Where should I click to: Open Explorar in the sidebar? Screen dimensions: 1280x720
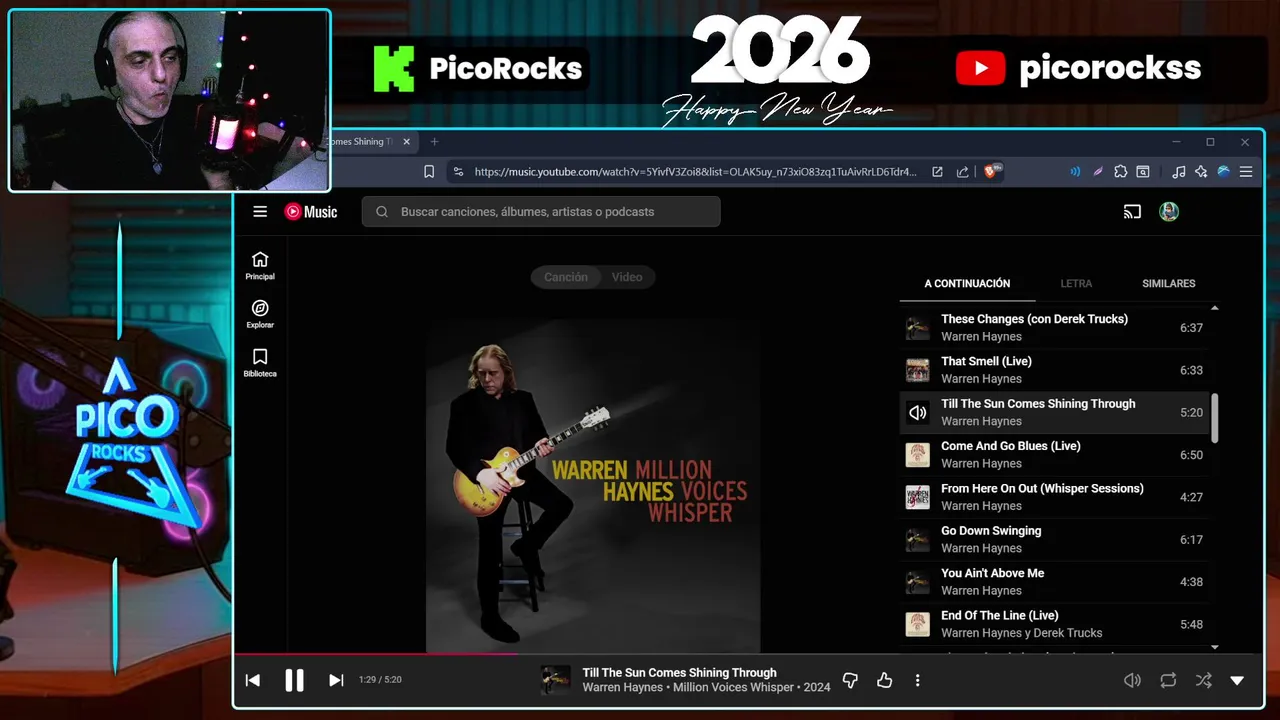(260, 314)
